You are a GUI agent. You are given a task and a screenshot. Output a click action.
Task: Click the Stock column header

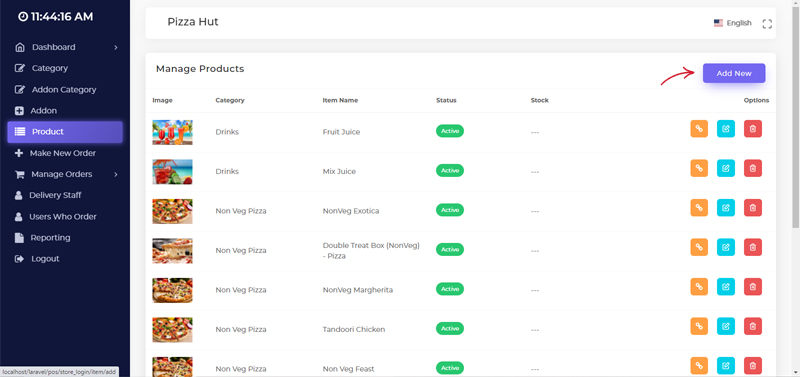click(x=539, y=100)
